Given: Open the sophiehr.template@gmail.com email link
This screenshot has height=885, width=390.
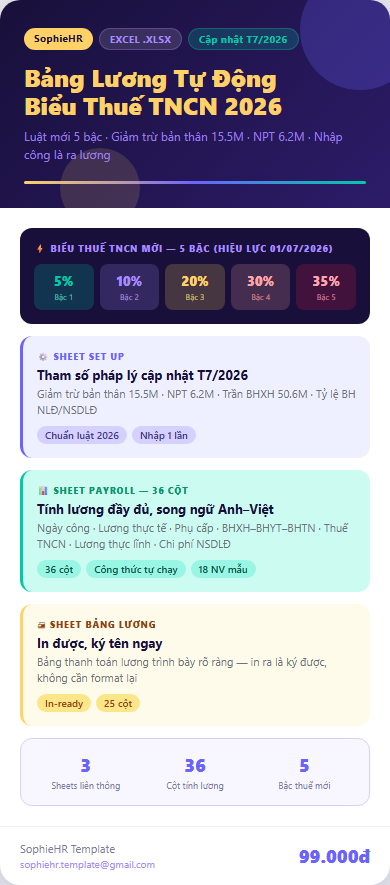Looking at the screenshot, I should click(87, 865).
